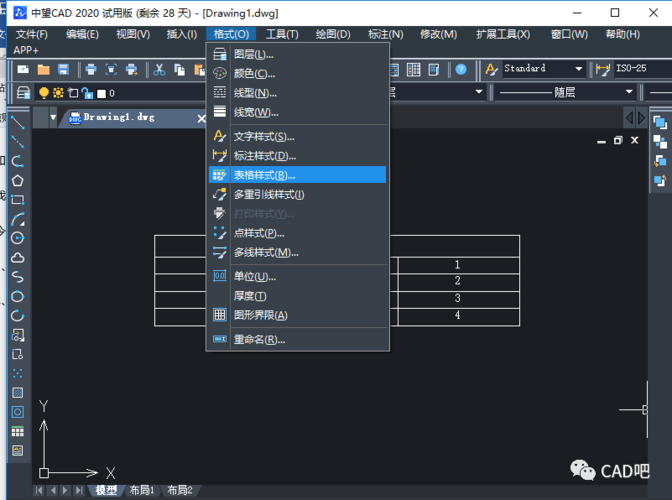672x500 pixels.
Task: Expand the 随层 linetype dropdown
Action: [629, 92]
